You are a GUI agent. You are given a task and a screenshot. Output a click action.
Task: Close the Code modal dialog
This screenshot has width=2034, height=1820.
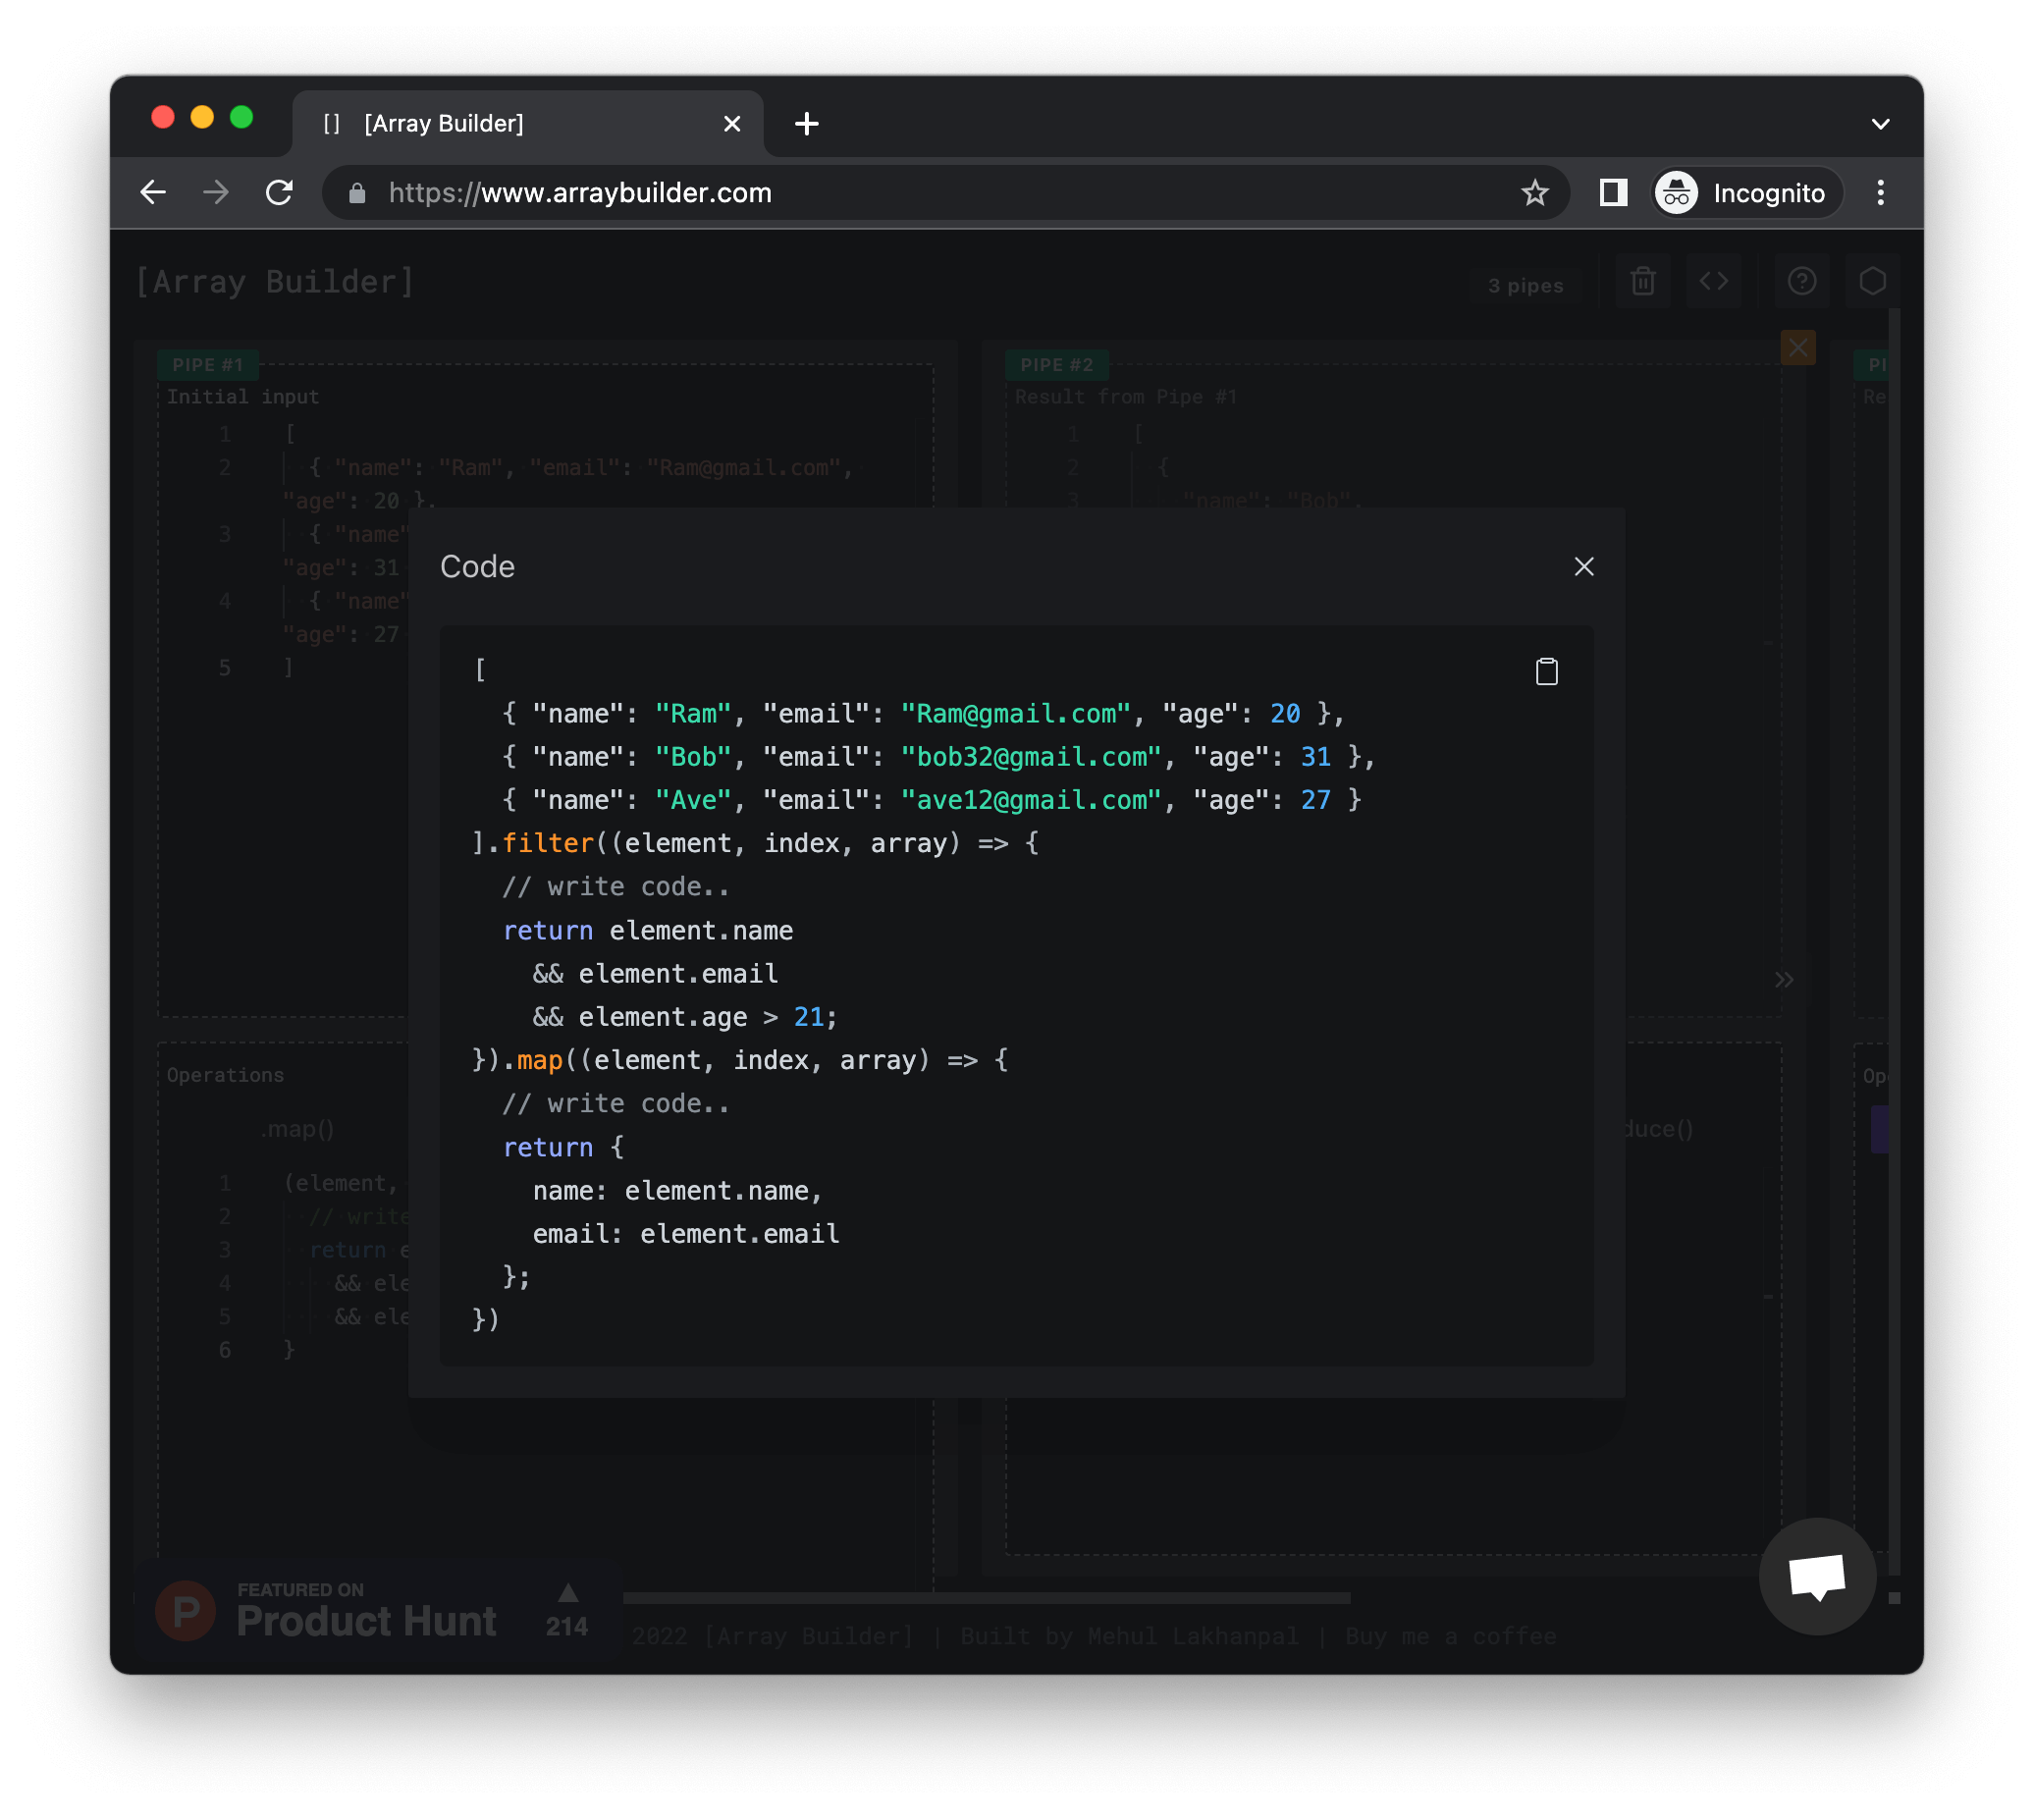pos(1584,565)
